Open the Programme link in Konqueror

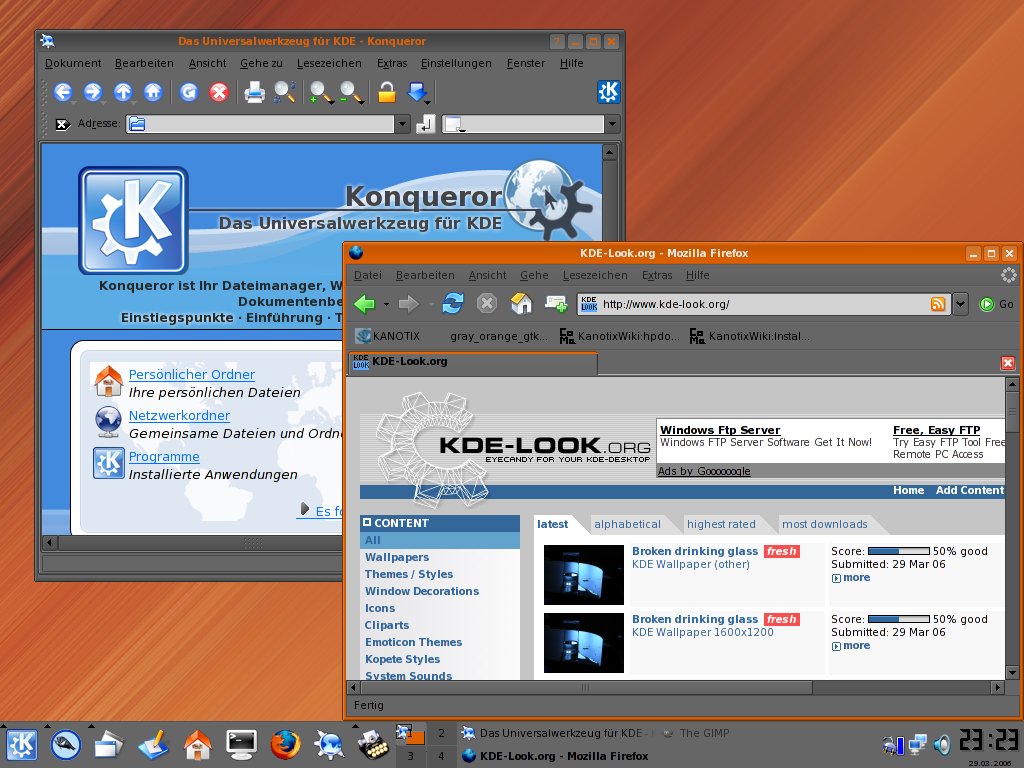click(x=164, y=456)
